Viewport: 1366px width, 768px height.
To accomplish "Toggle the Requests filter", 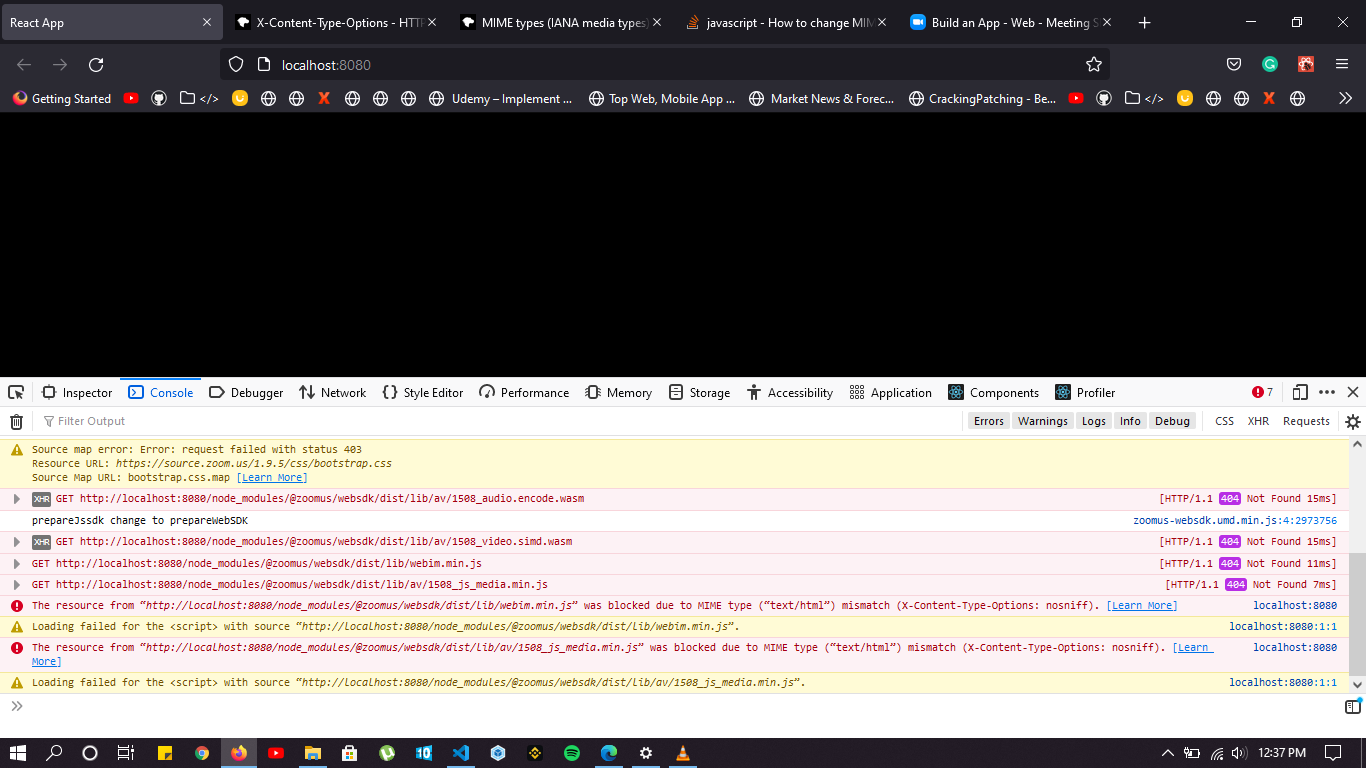I will pos(1306,421).
